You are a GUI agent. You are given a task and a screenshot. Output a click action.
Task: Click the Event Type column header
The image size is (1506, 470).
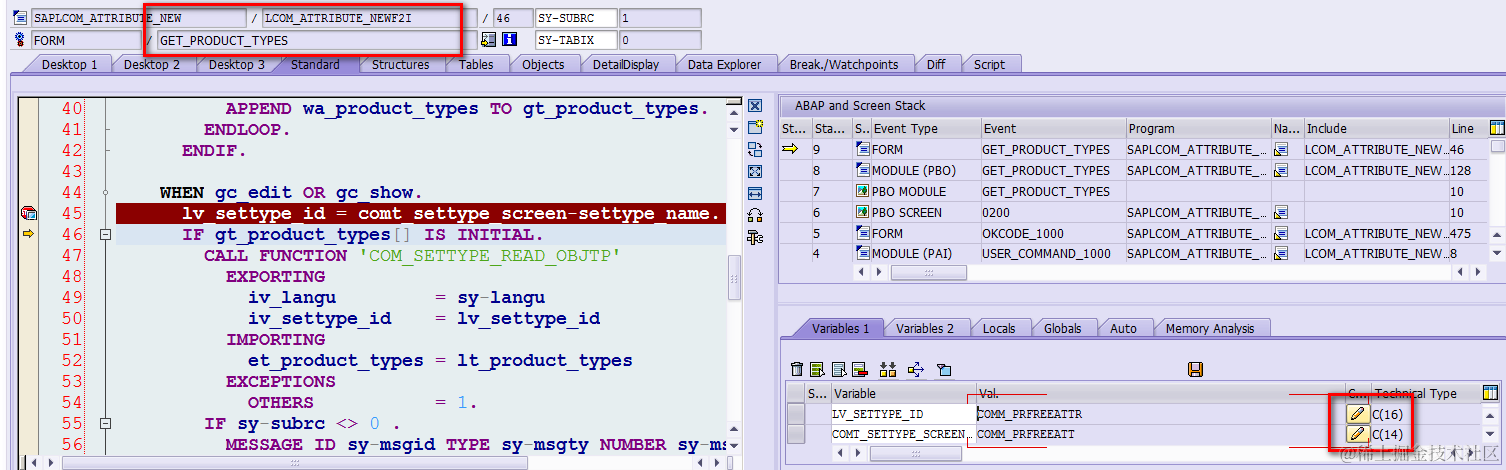925,128
